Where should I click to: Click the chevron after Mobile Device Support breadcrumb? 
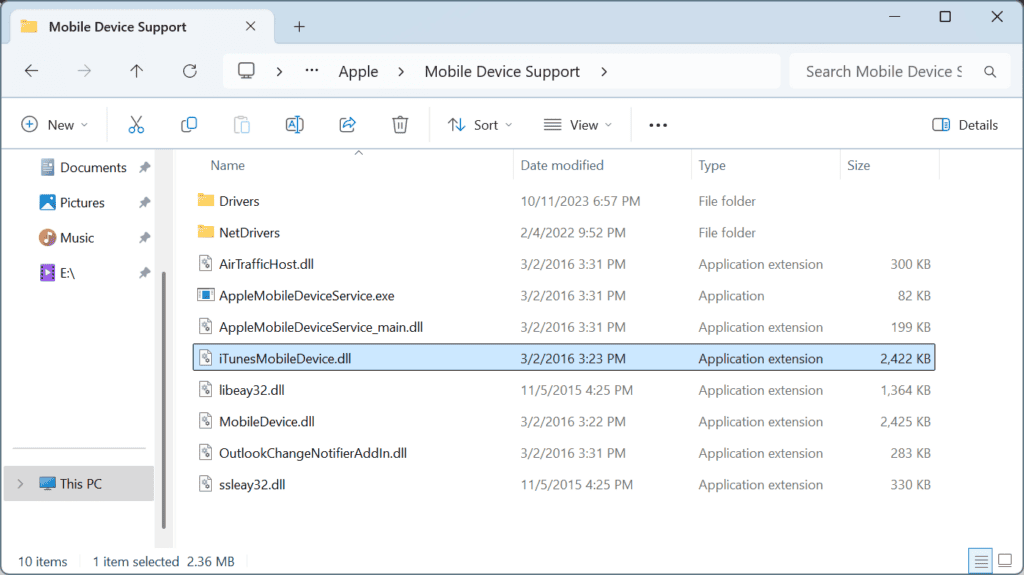coord(604,71)
